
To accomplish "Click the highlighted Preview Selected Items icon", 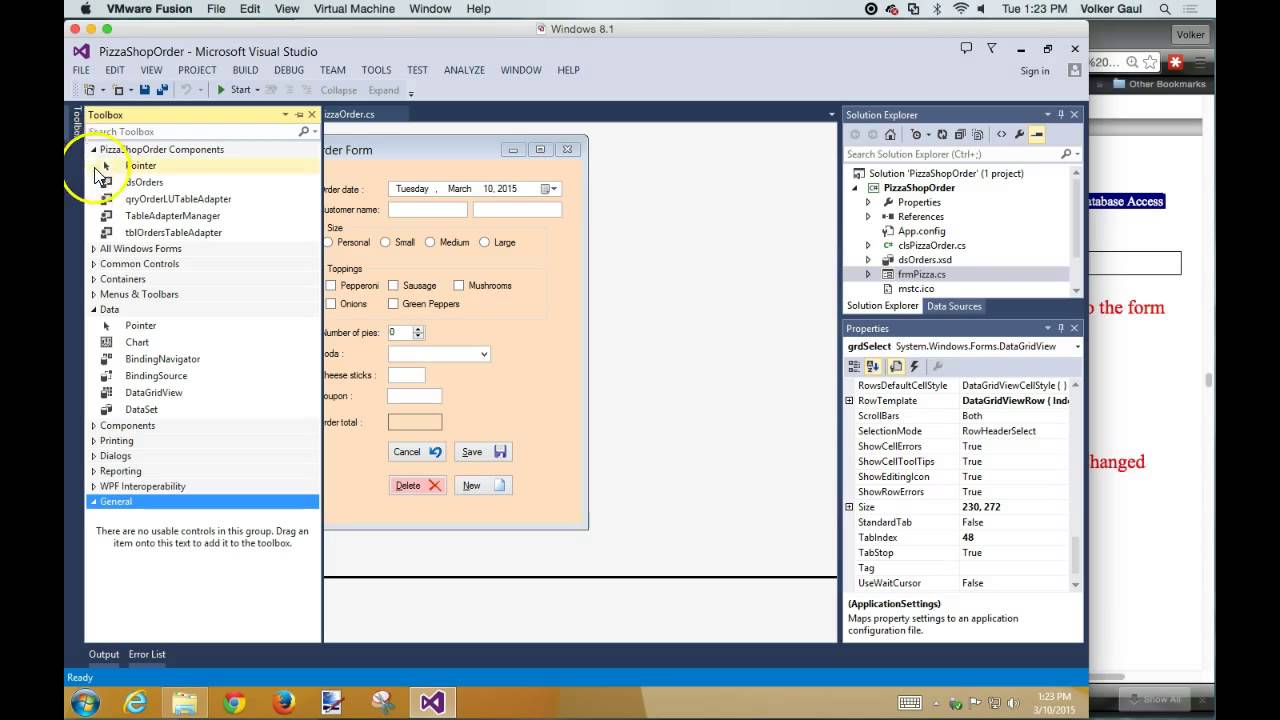I will 1037,134.
